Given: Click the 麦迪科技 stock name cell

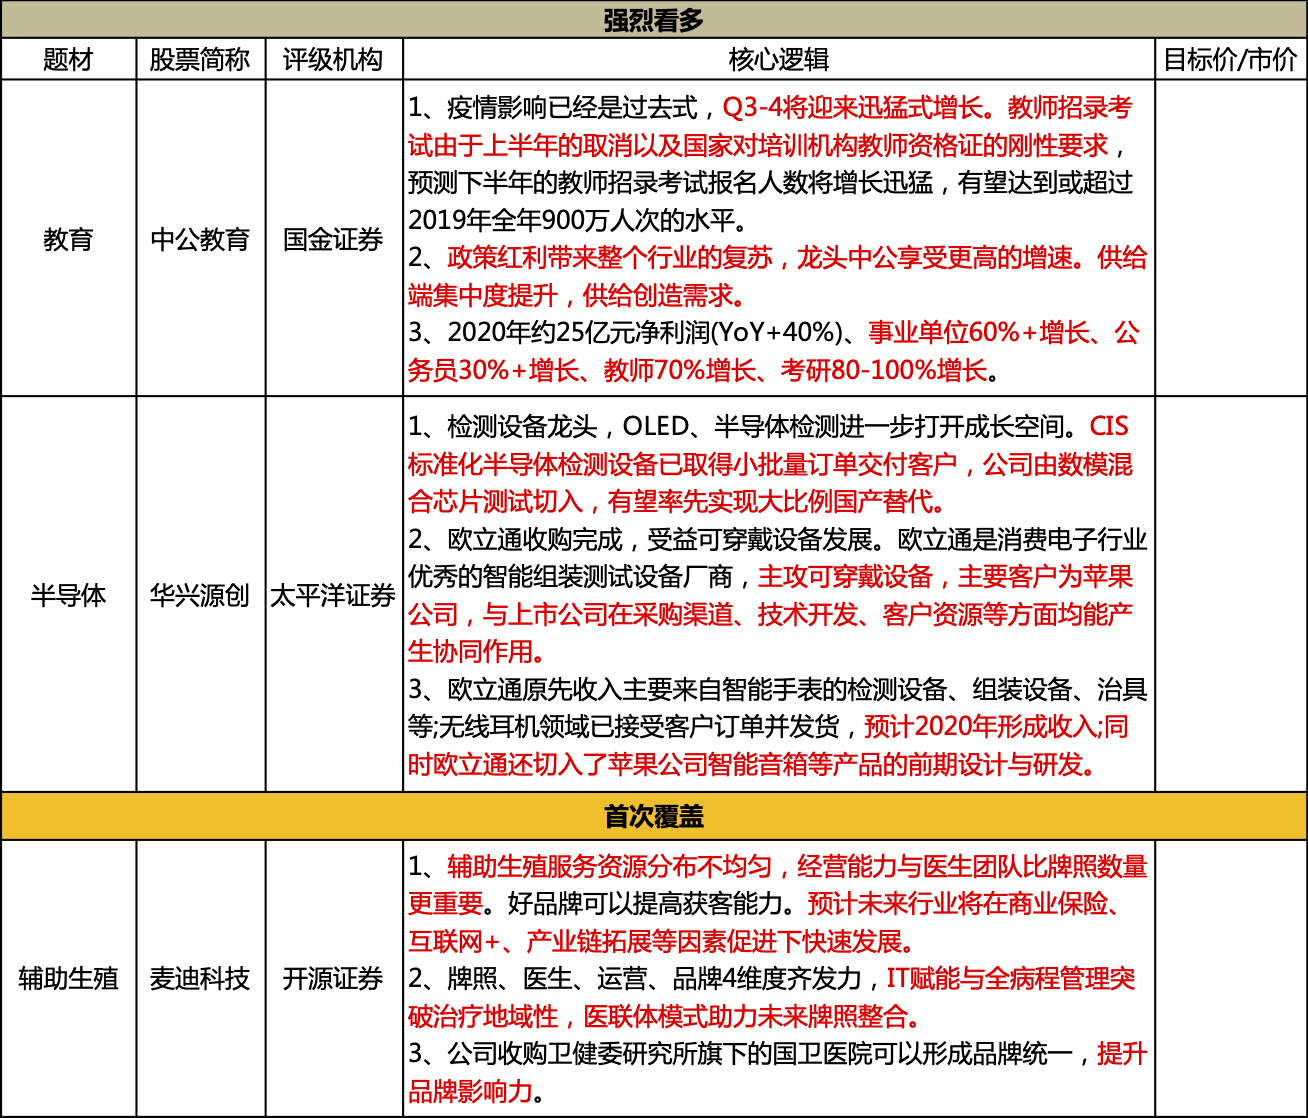Looking at the screenshot, I should pos(201,978).
